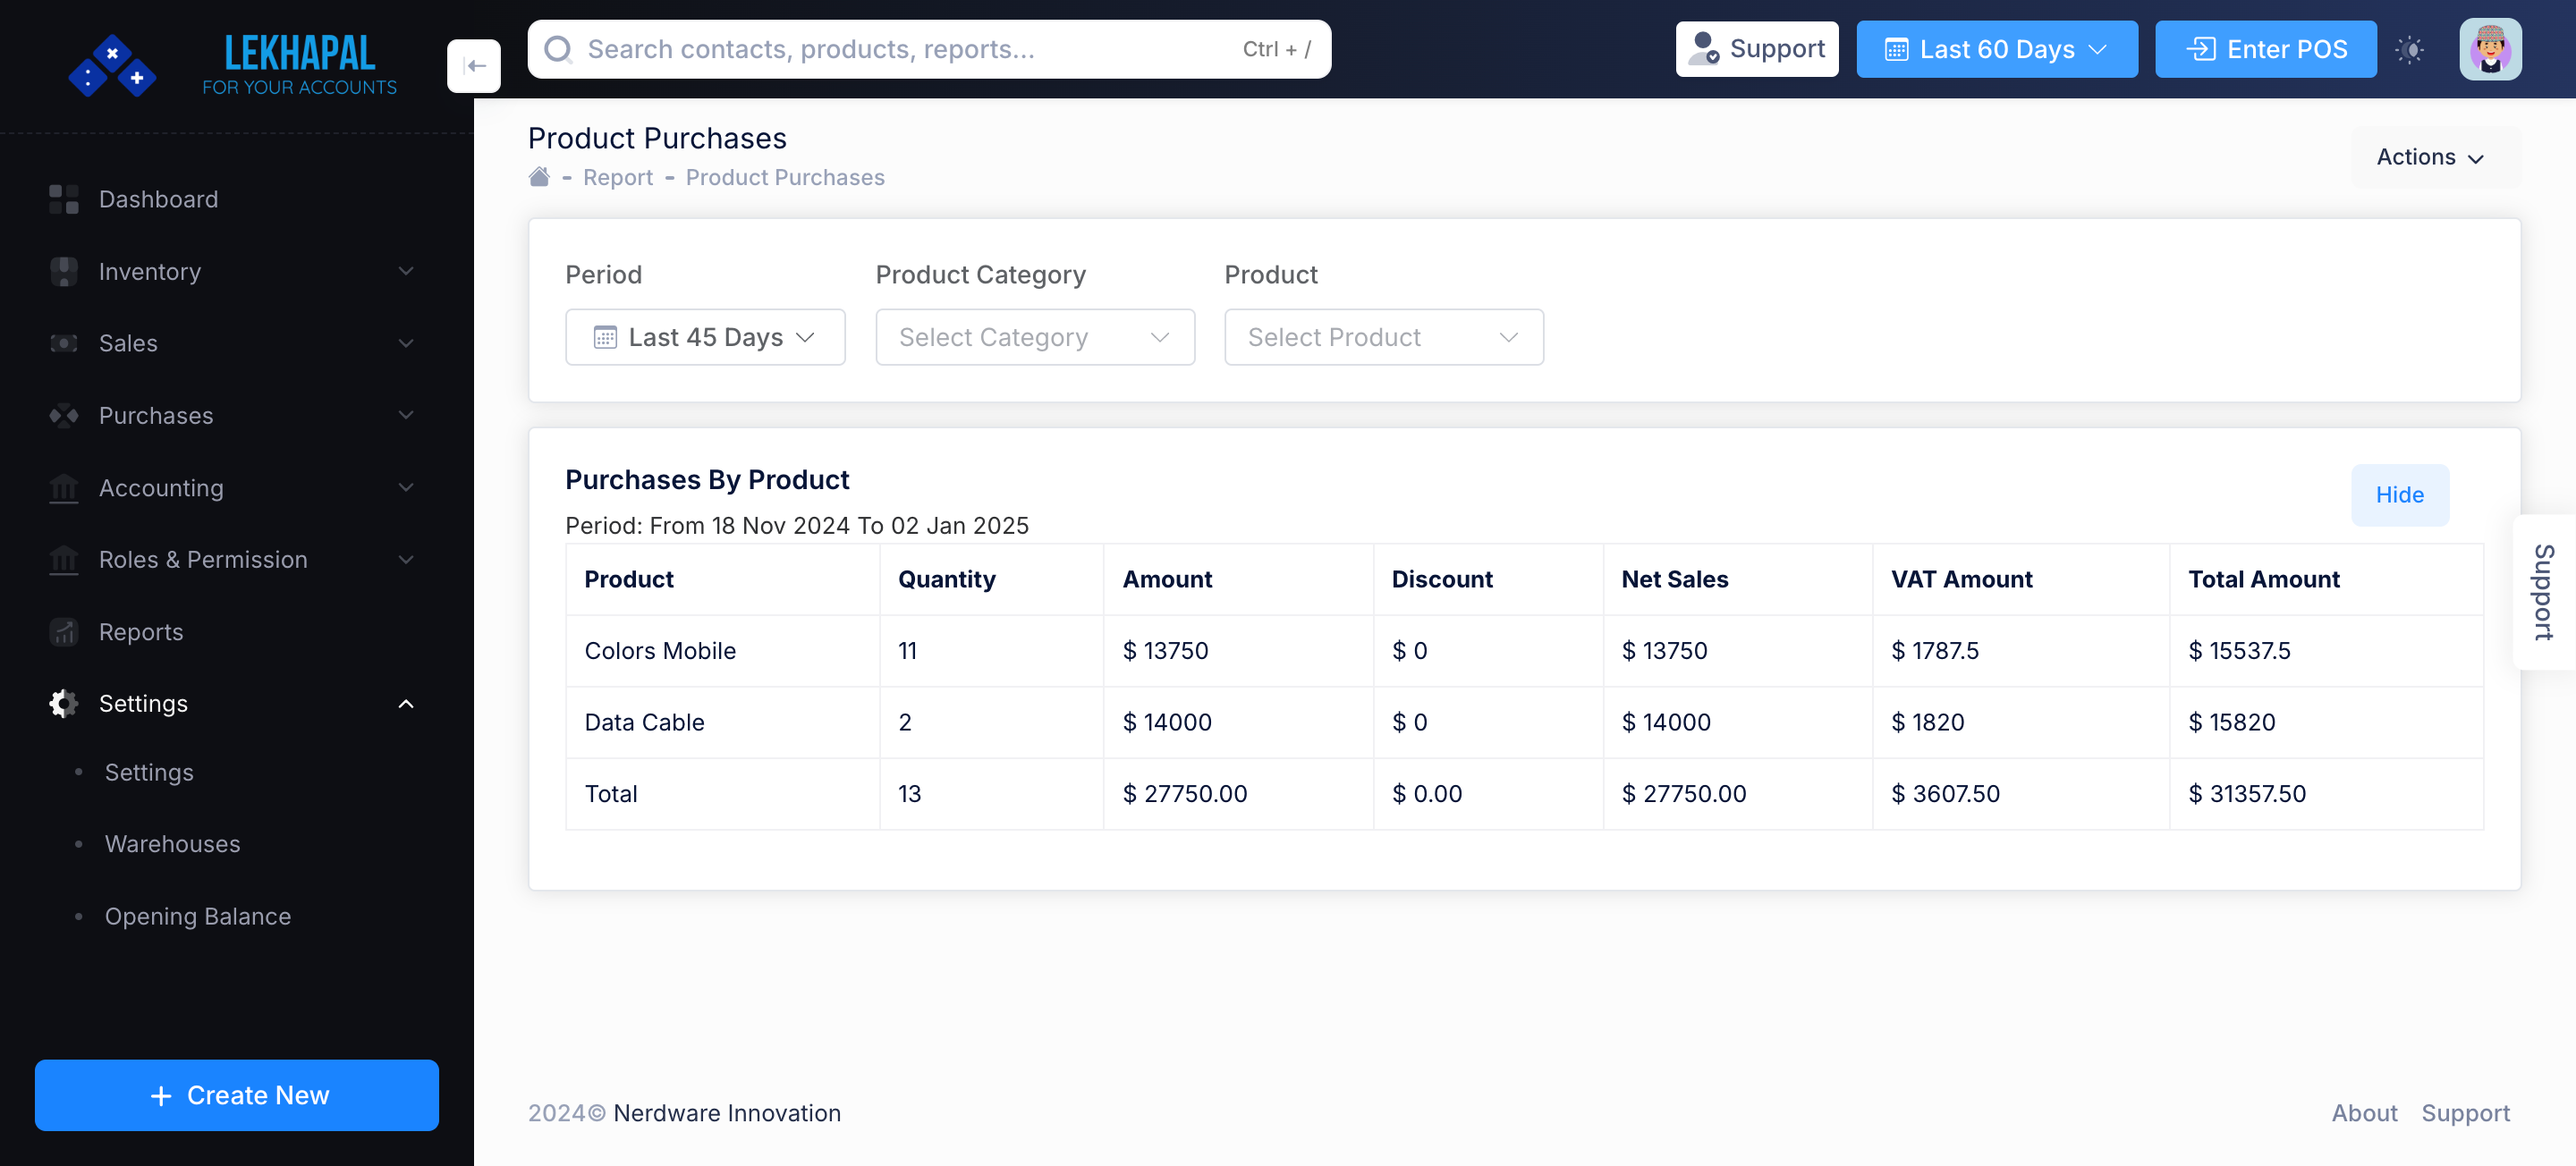Click the Settings gear icon in sidebar
2576x1166 pixels.
[x=63, y=703]
